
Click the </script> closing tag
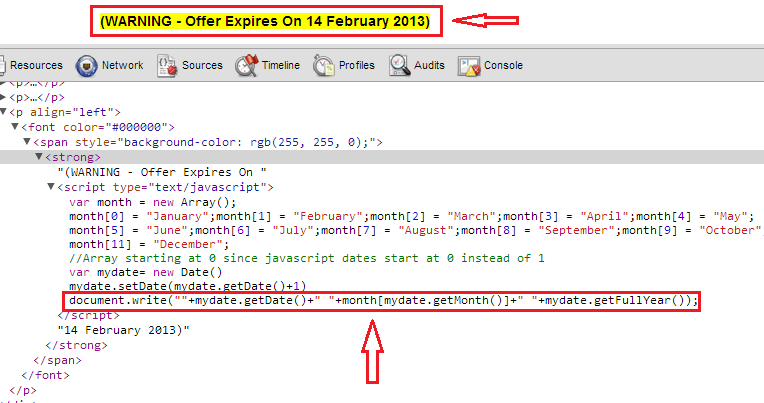[89, 315]
